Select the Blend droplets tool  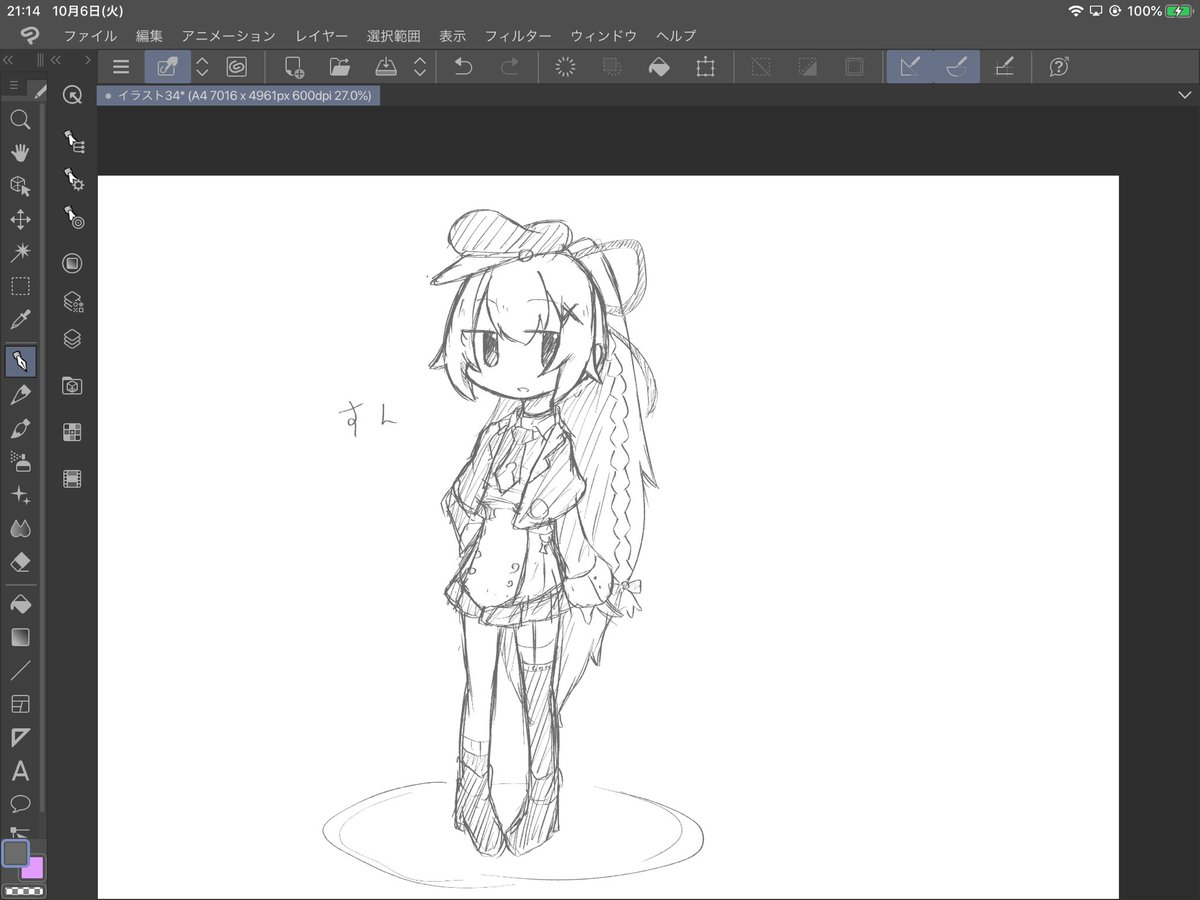tap(20, 528)
